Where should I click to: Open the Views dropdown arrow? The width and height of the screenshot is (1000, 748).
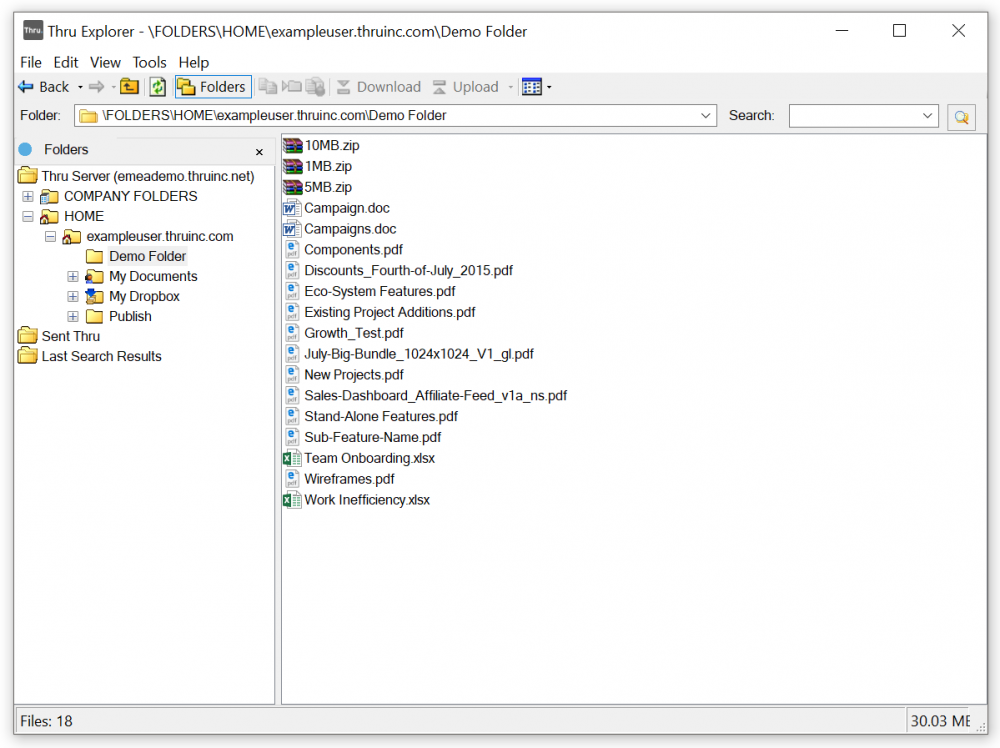(549, 87)
